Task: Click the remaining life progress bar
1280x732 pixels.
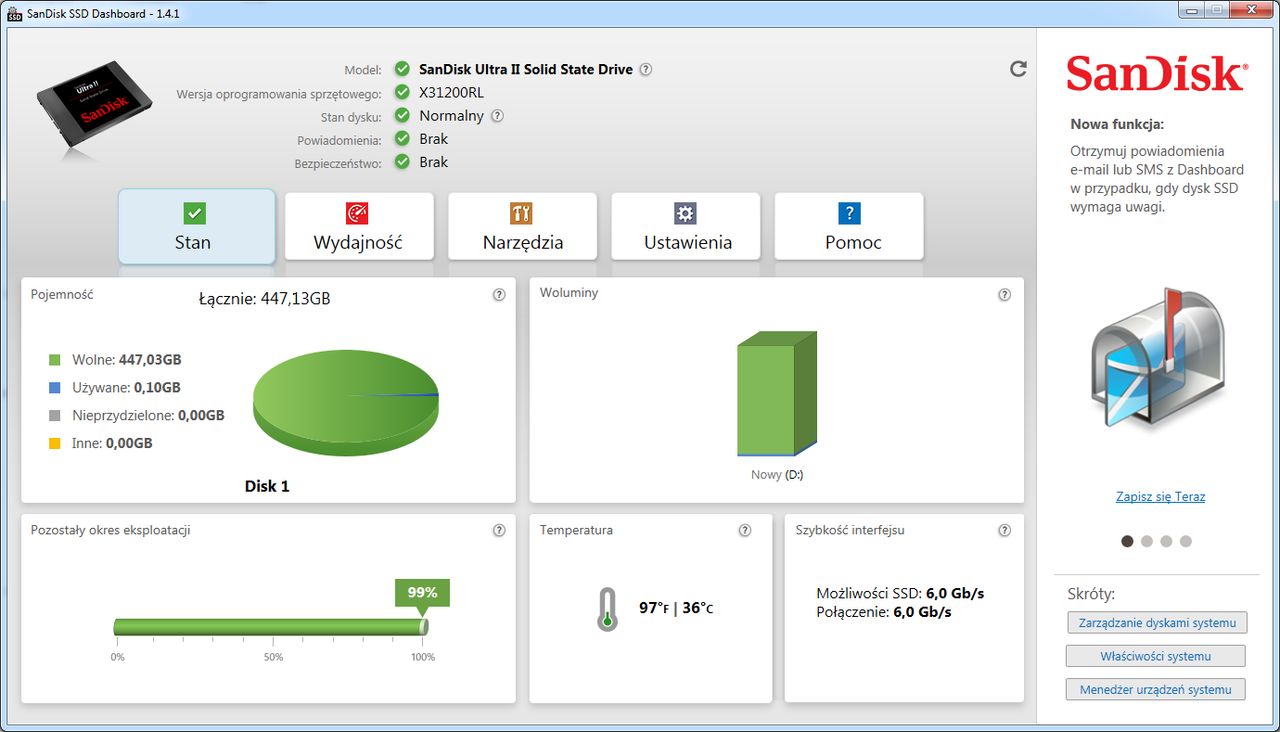Action: 271,627
